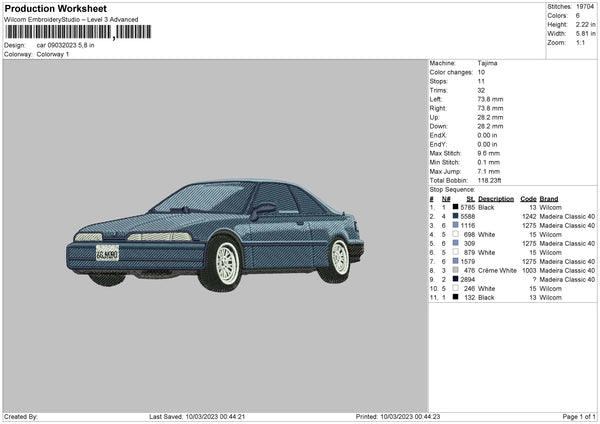This screenshot has width=600, height=424.
Task: Click the St. column header
Action: click(470, 198)
